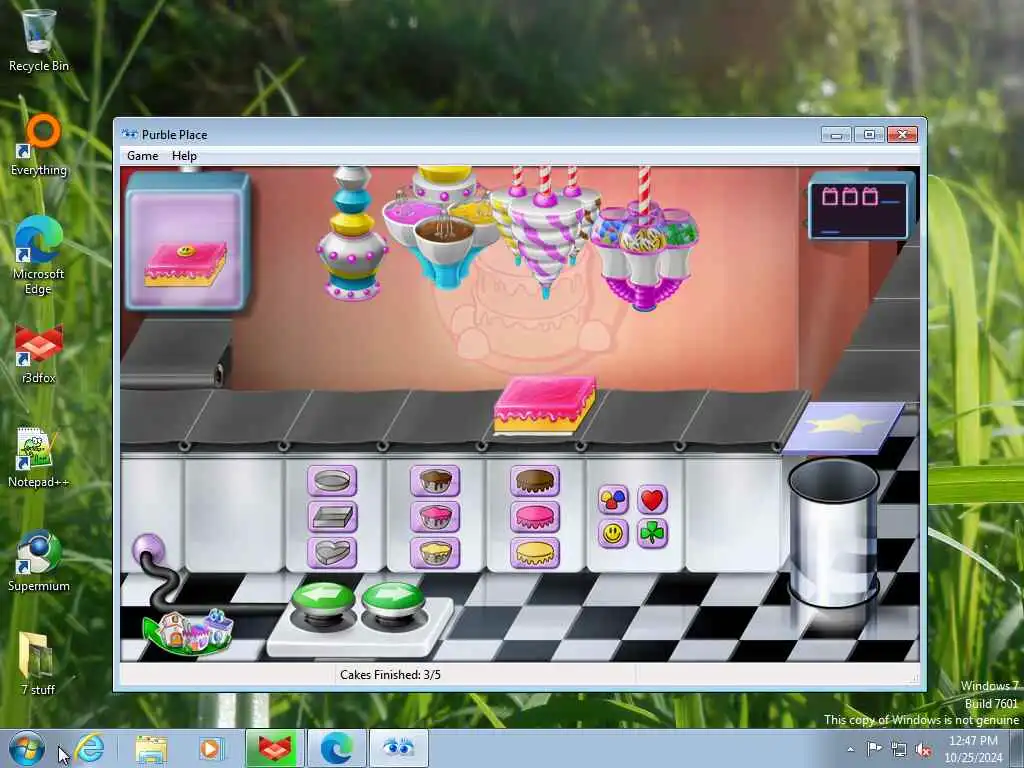Return to Purble Place village icon
Screen dimensions: 1024x768
click(188, 632)
